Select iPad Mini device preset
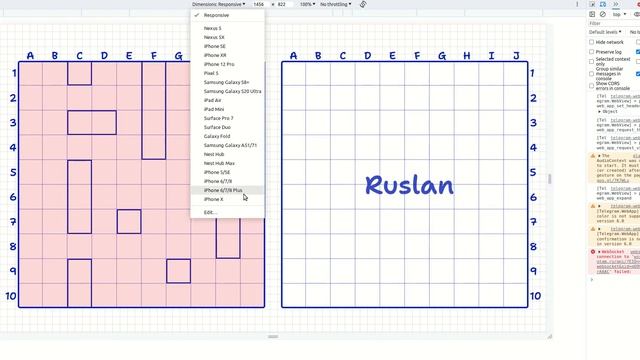This screenshot has width=640, height=360. (227, 109)
